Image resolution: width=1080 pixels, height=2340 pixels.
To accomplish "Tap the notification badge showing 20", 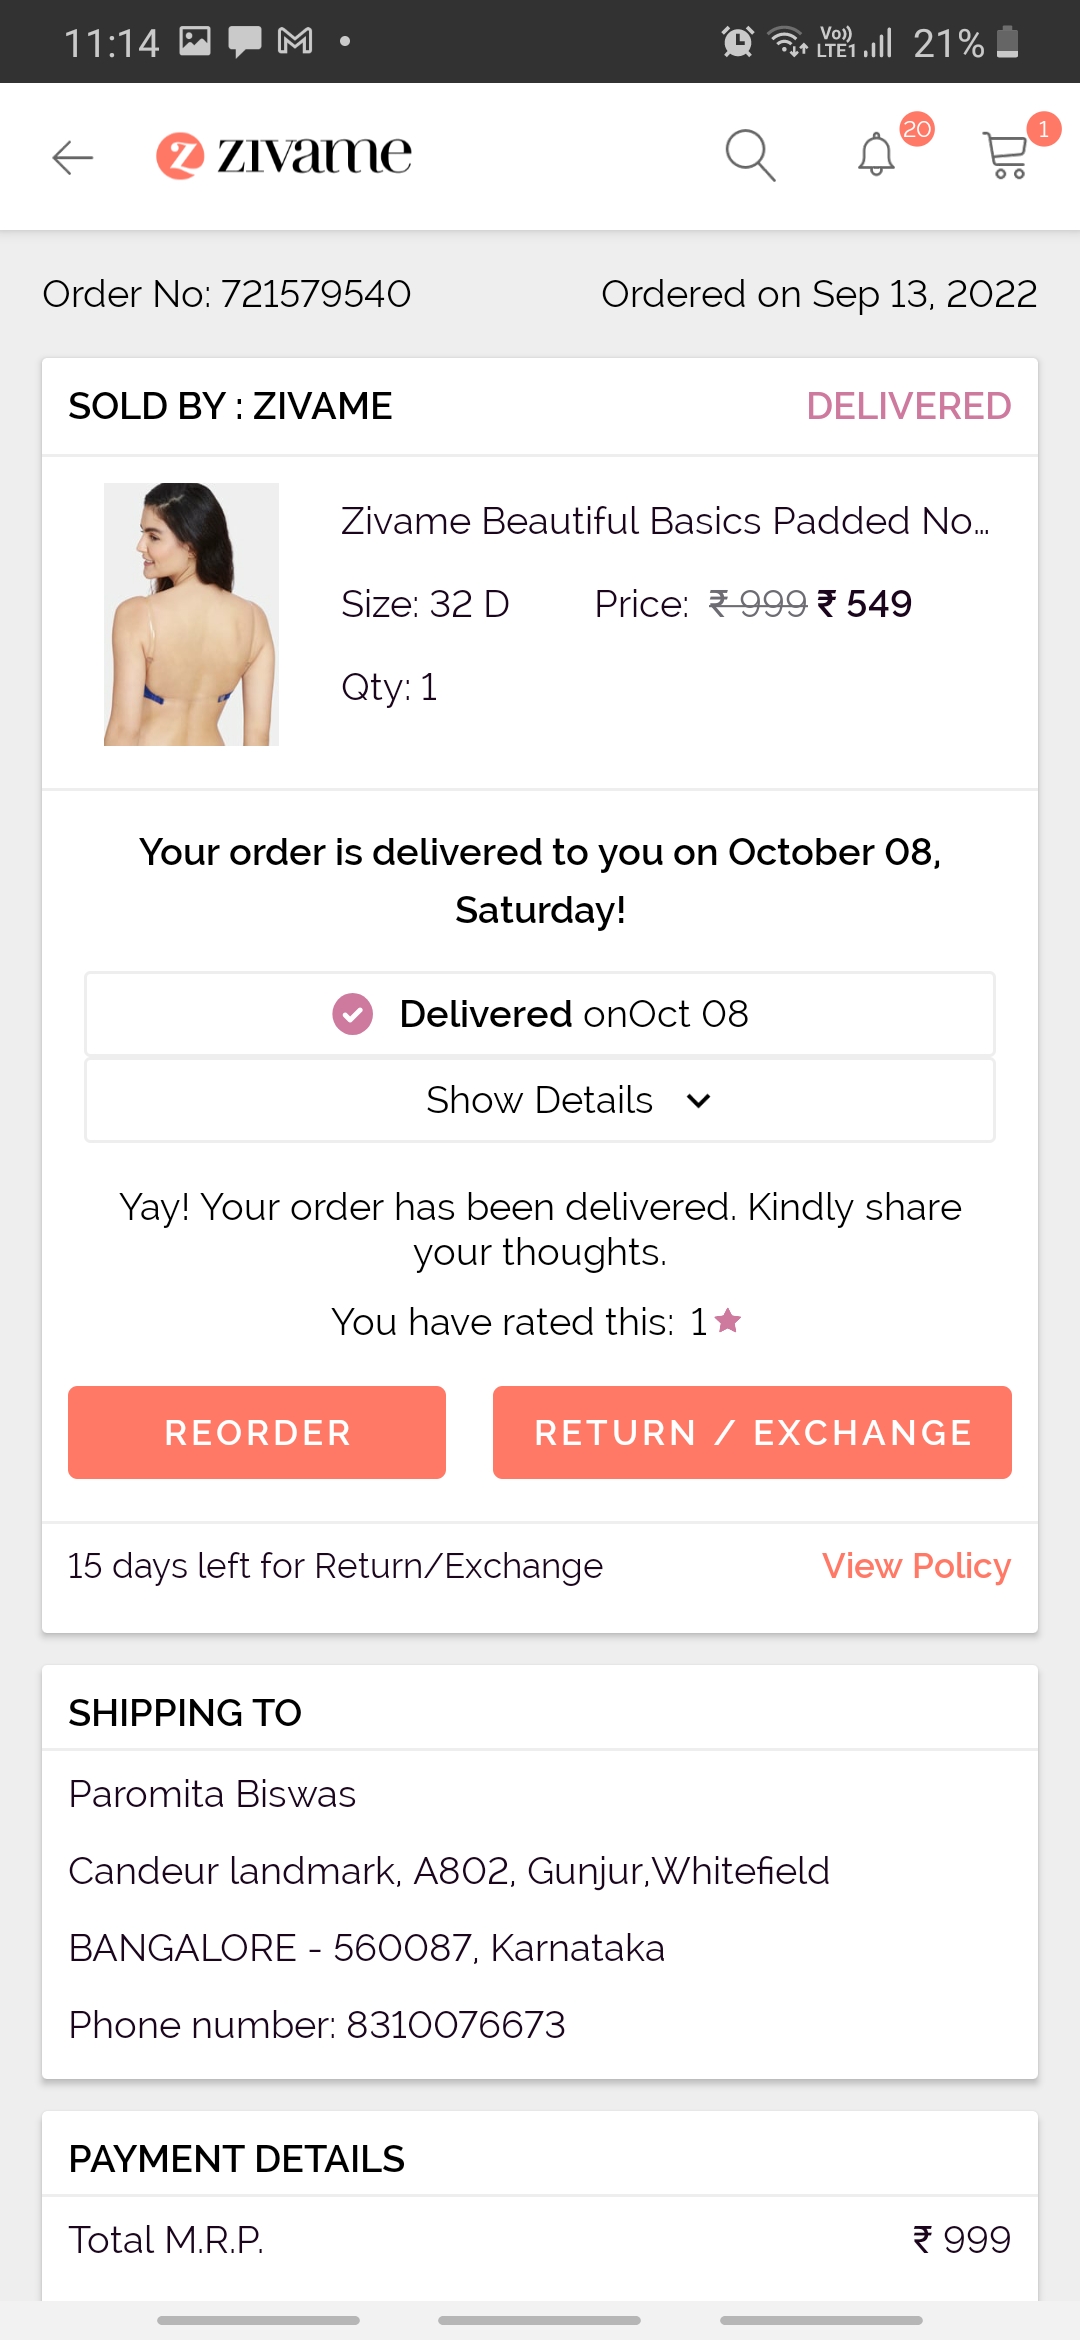I will (916, 129).
